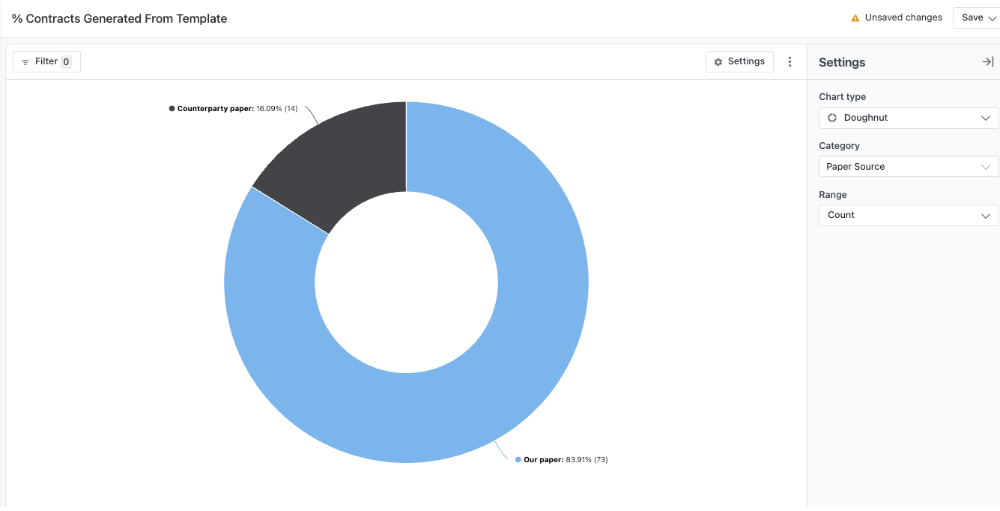
Task: Click the Doughnut chart type icon
Action: tap(832, 118)
